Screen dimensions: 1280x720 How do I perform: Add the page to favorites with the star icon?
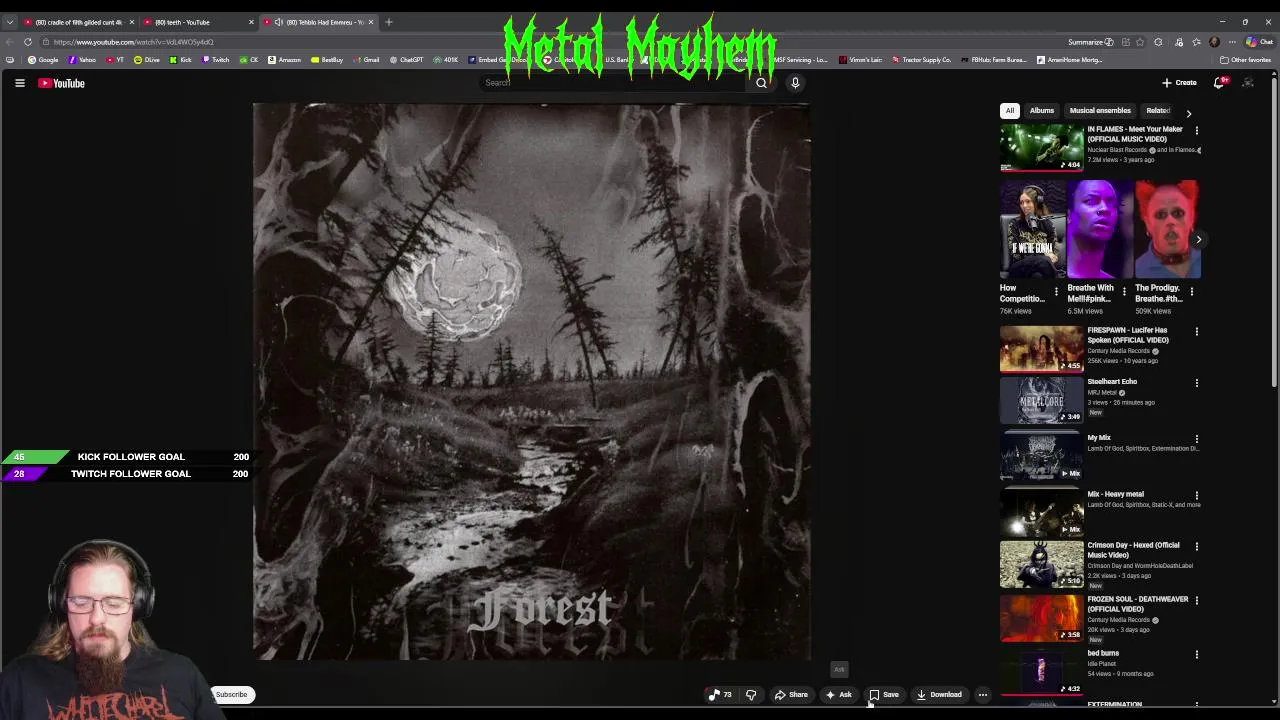point(1140,42)
